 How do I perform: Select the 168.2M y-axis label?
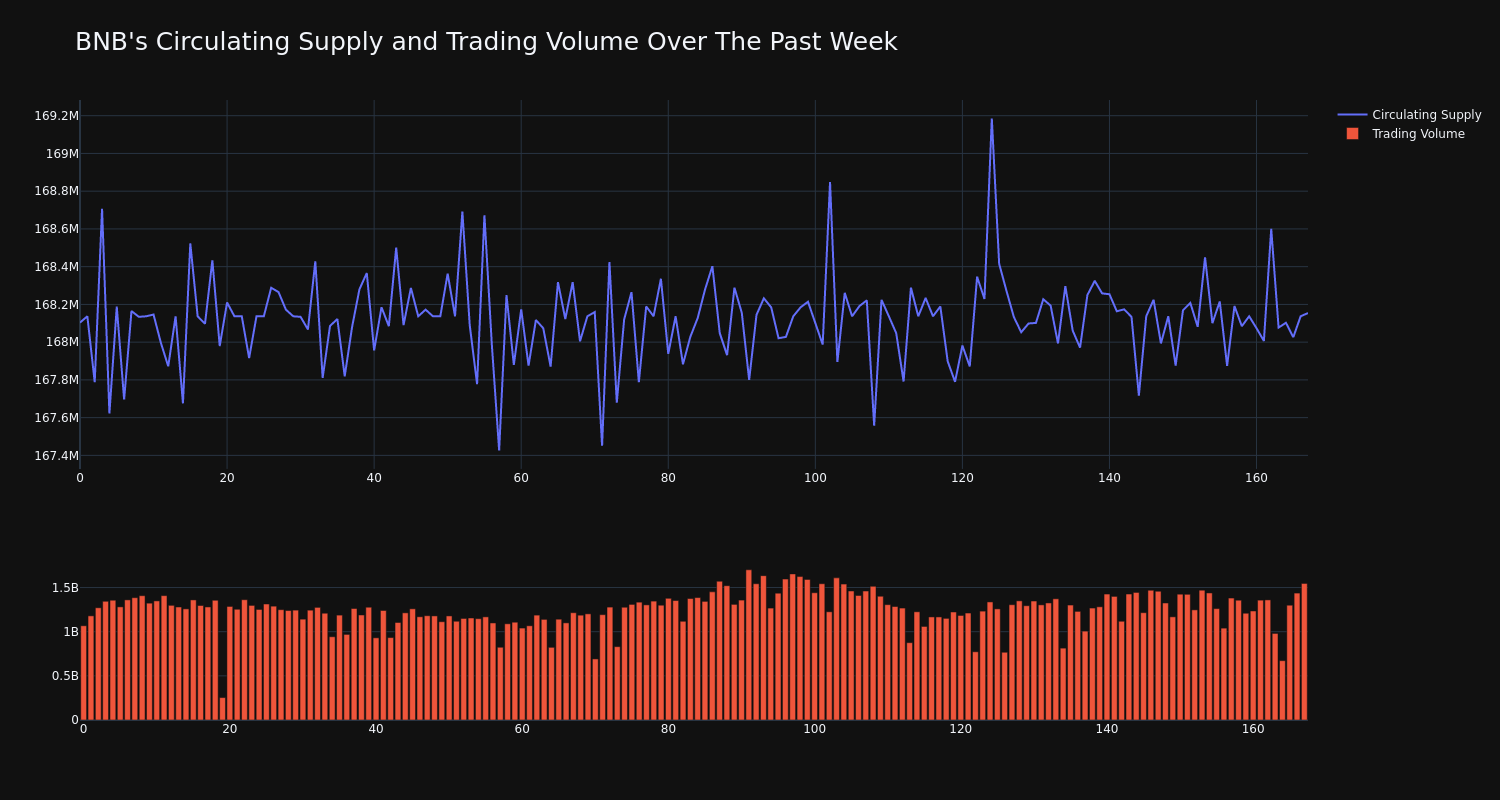coord(56,305)
